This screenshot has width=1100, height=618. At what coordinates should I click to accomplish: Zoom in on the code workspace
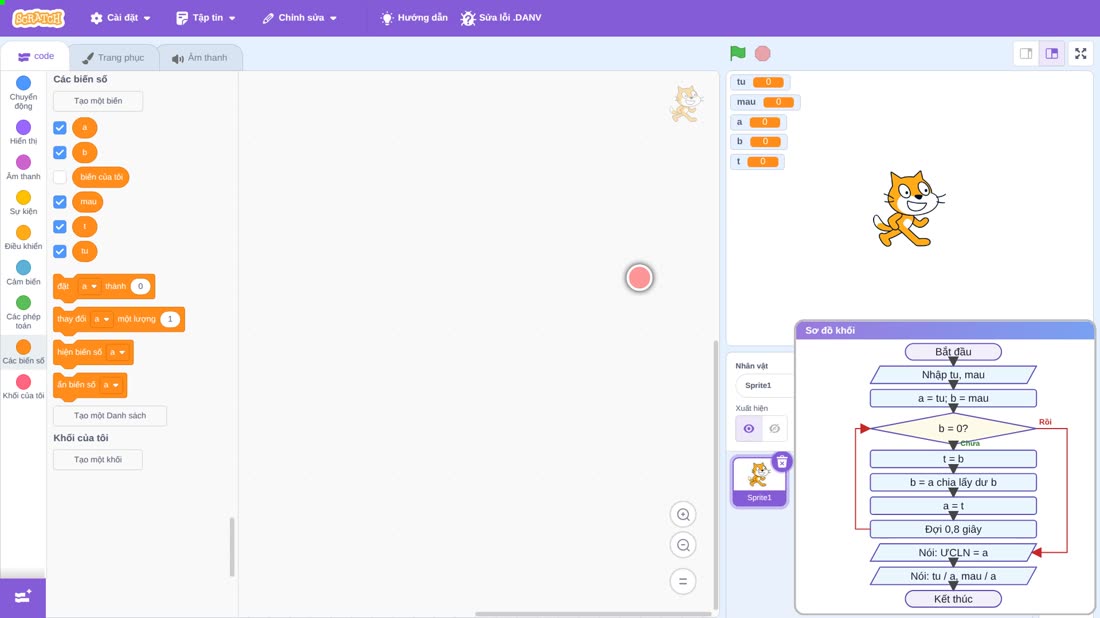tap(683, 514)
